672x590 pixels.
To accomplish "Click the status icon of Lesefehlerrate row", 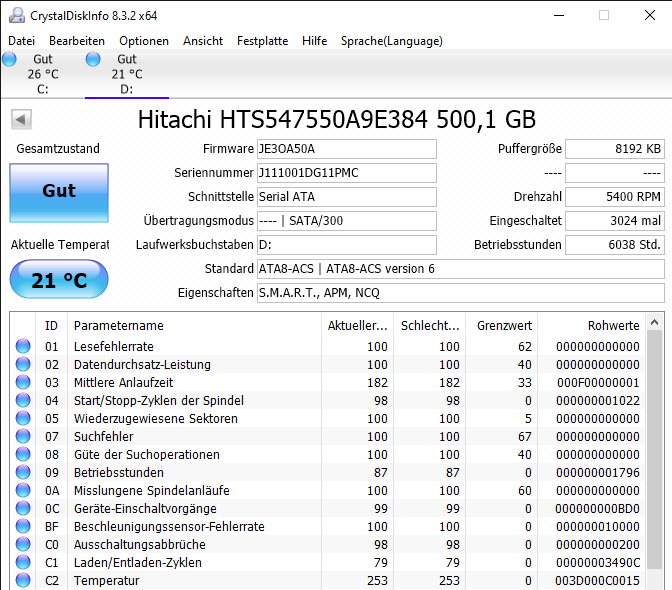I will [23, 346].
